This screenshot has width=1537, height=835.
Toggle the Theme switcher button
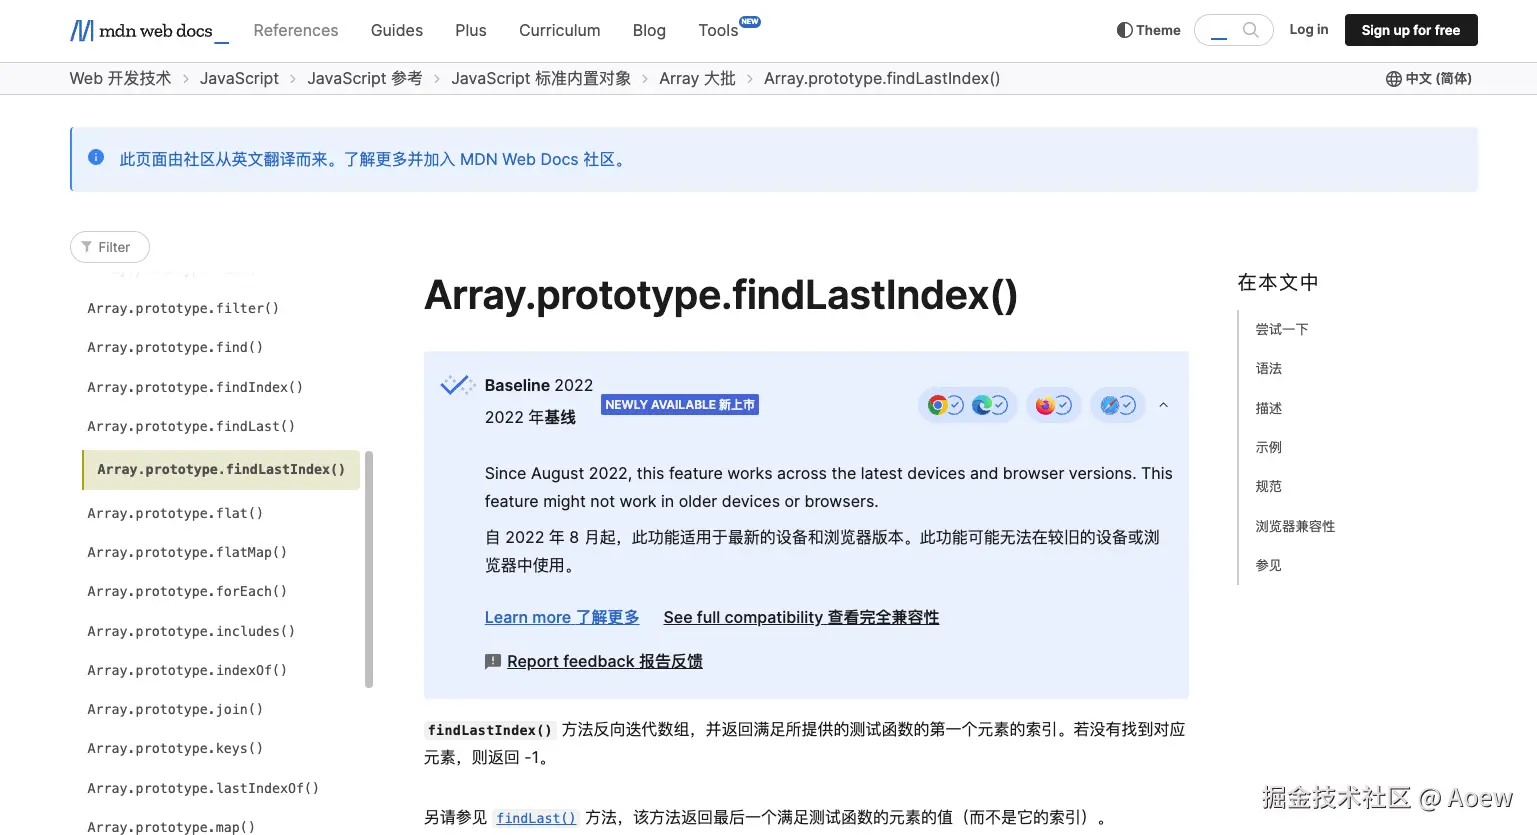1148,30
